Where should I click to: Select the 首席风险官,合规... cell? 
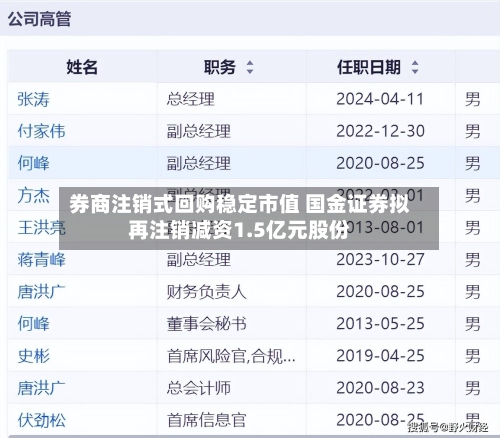coord(231,356)
